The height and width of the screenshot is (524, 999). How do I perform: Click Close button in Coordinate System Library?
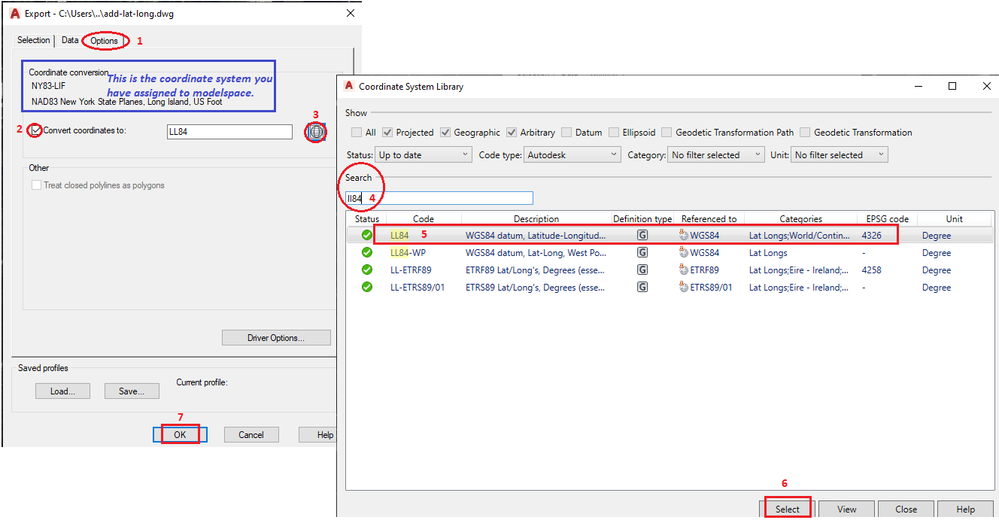pos(905,509)
